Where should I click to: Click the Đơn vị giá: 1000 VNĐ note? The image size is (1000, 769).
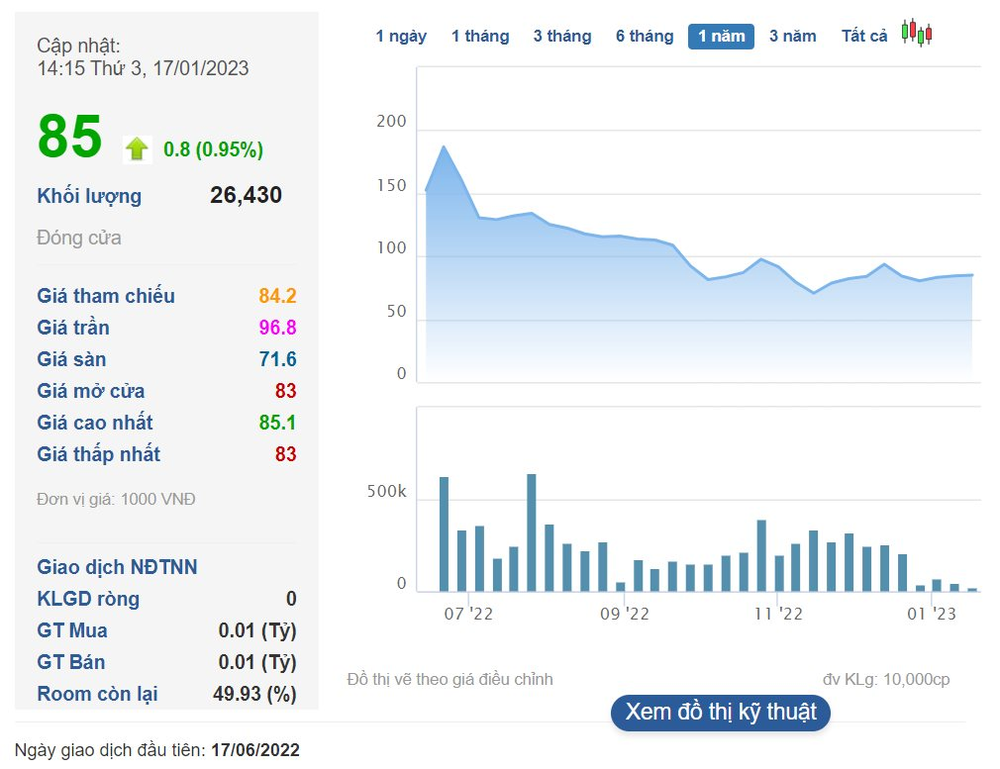pos(116,499)
